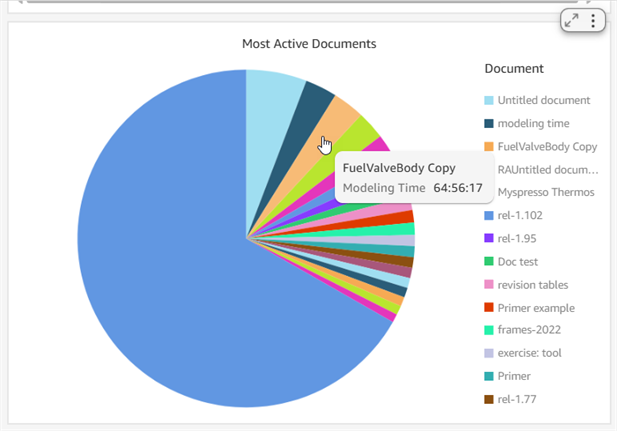Select RAUntitled docum... legend entry
The height and width of the screenshot is (431, 617).
point(547,170)
